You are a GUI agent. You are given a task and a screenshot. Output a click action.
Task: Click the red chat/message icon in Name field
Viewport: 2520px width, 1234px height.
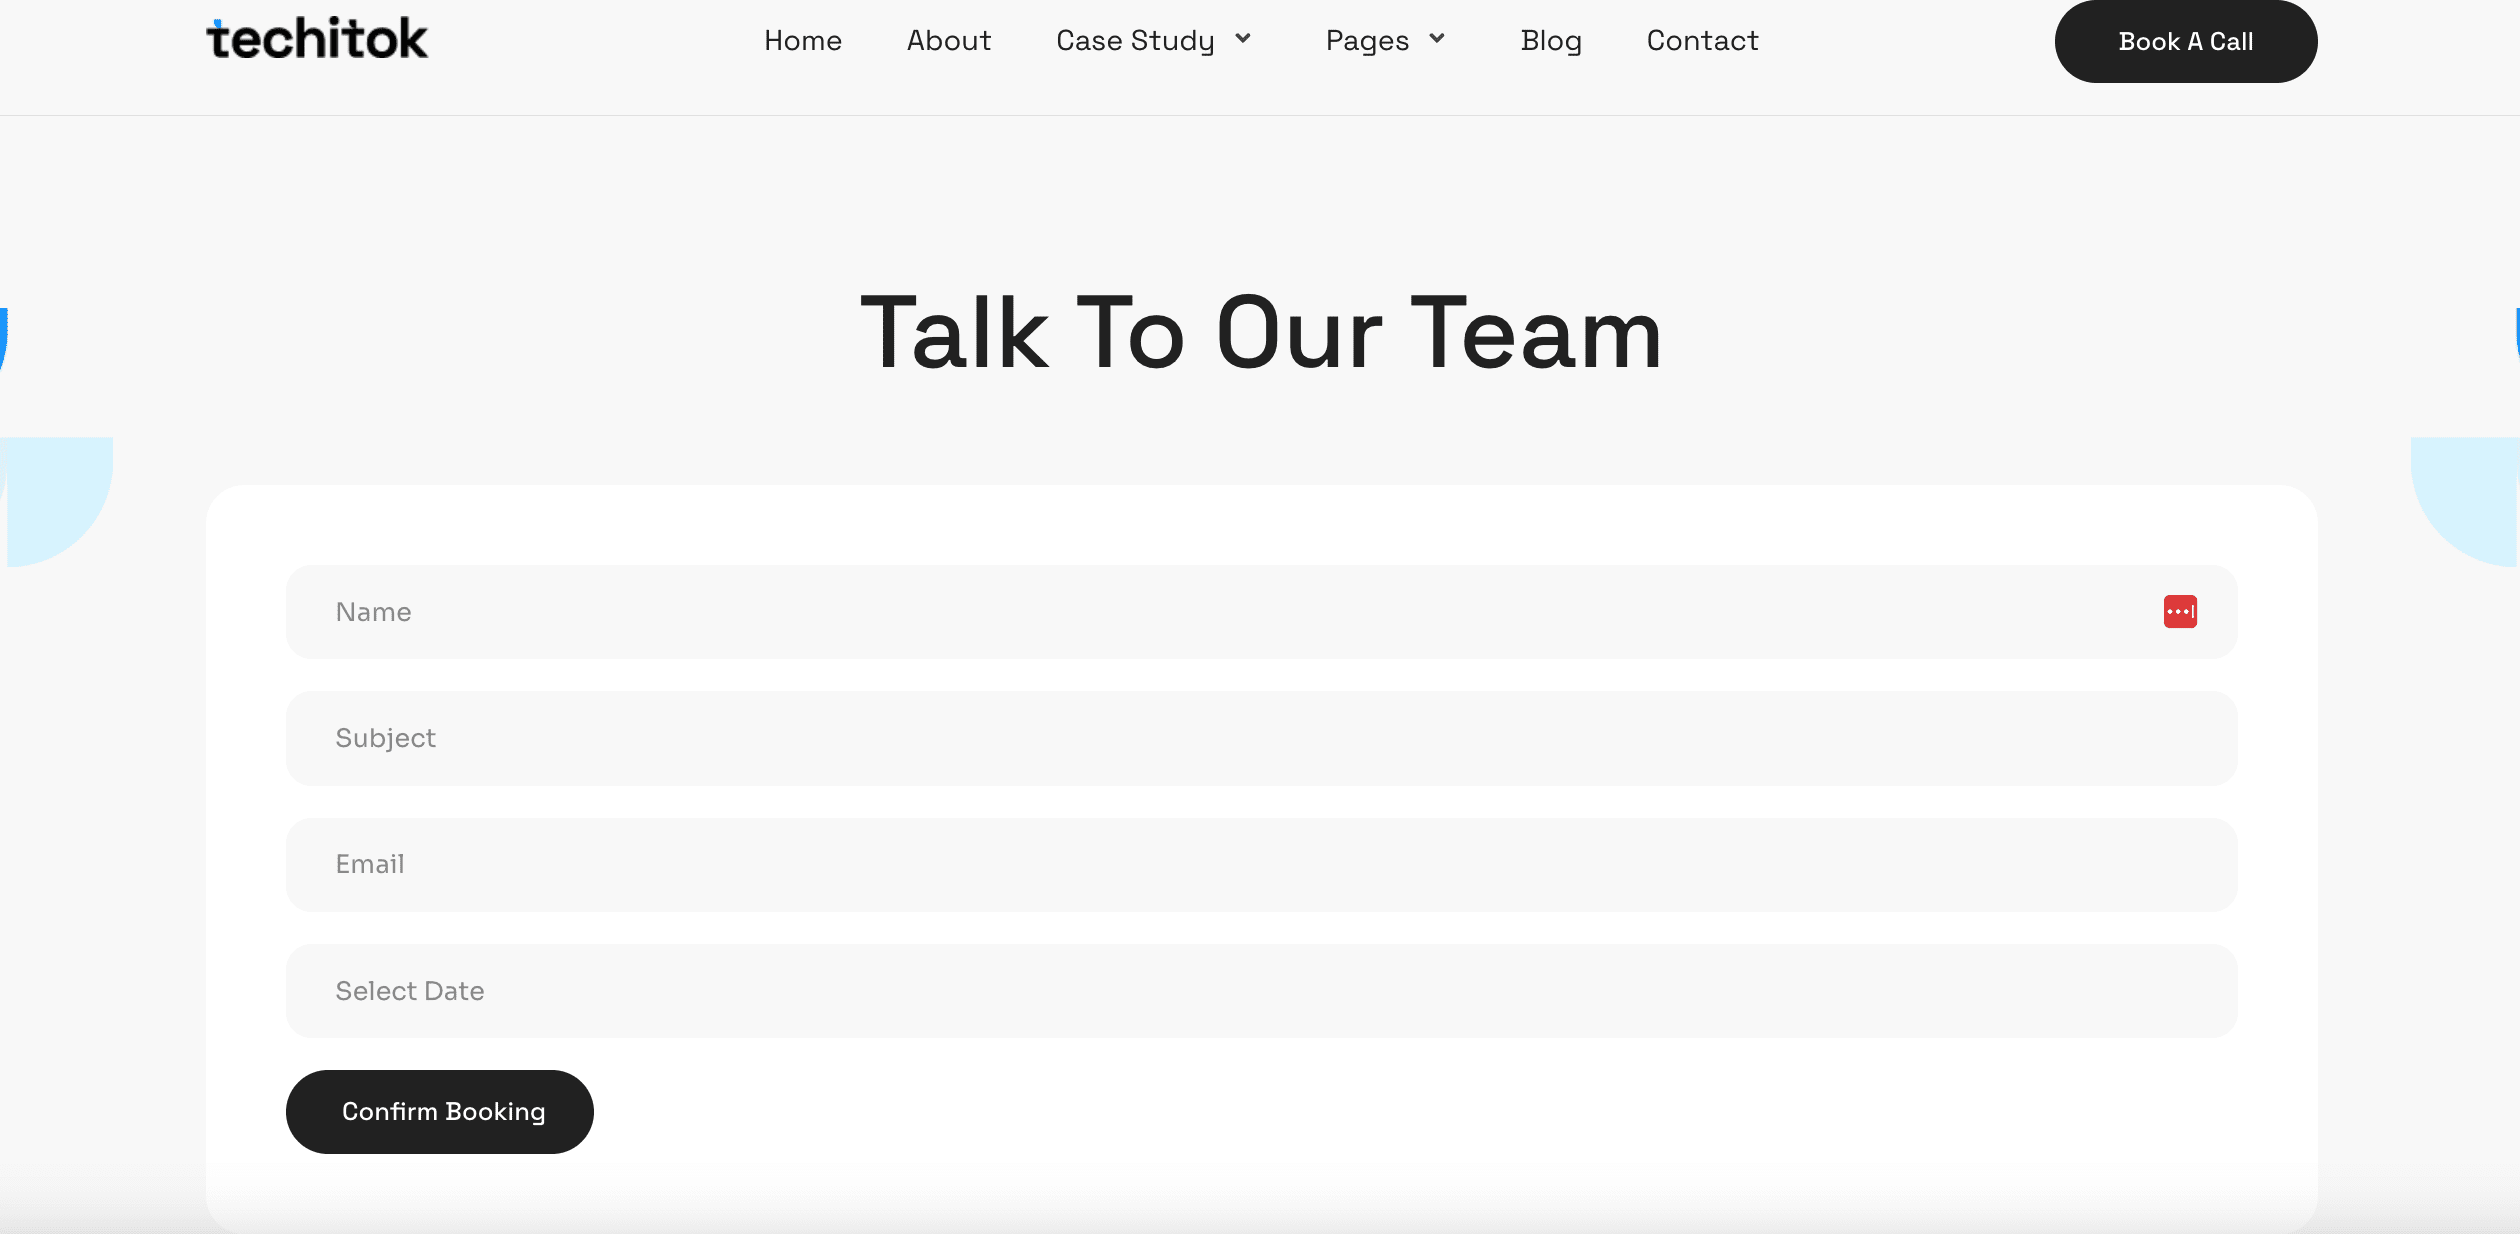click(2181, 611)
